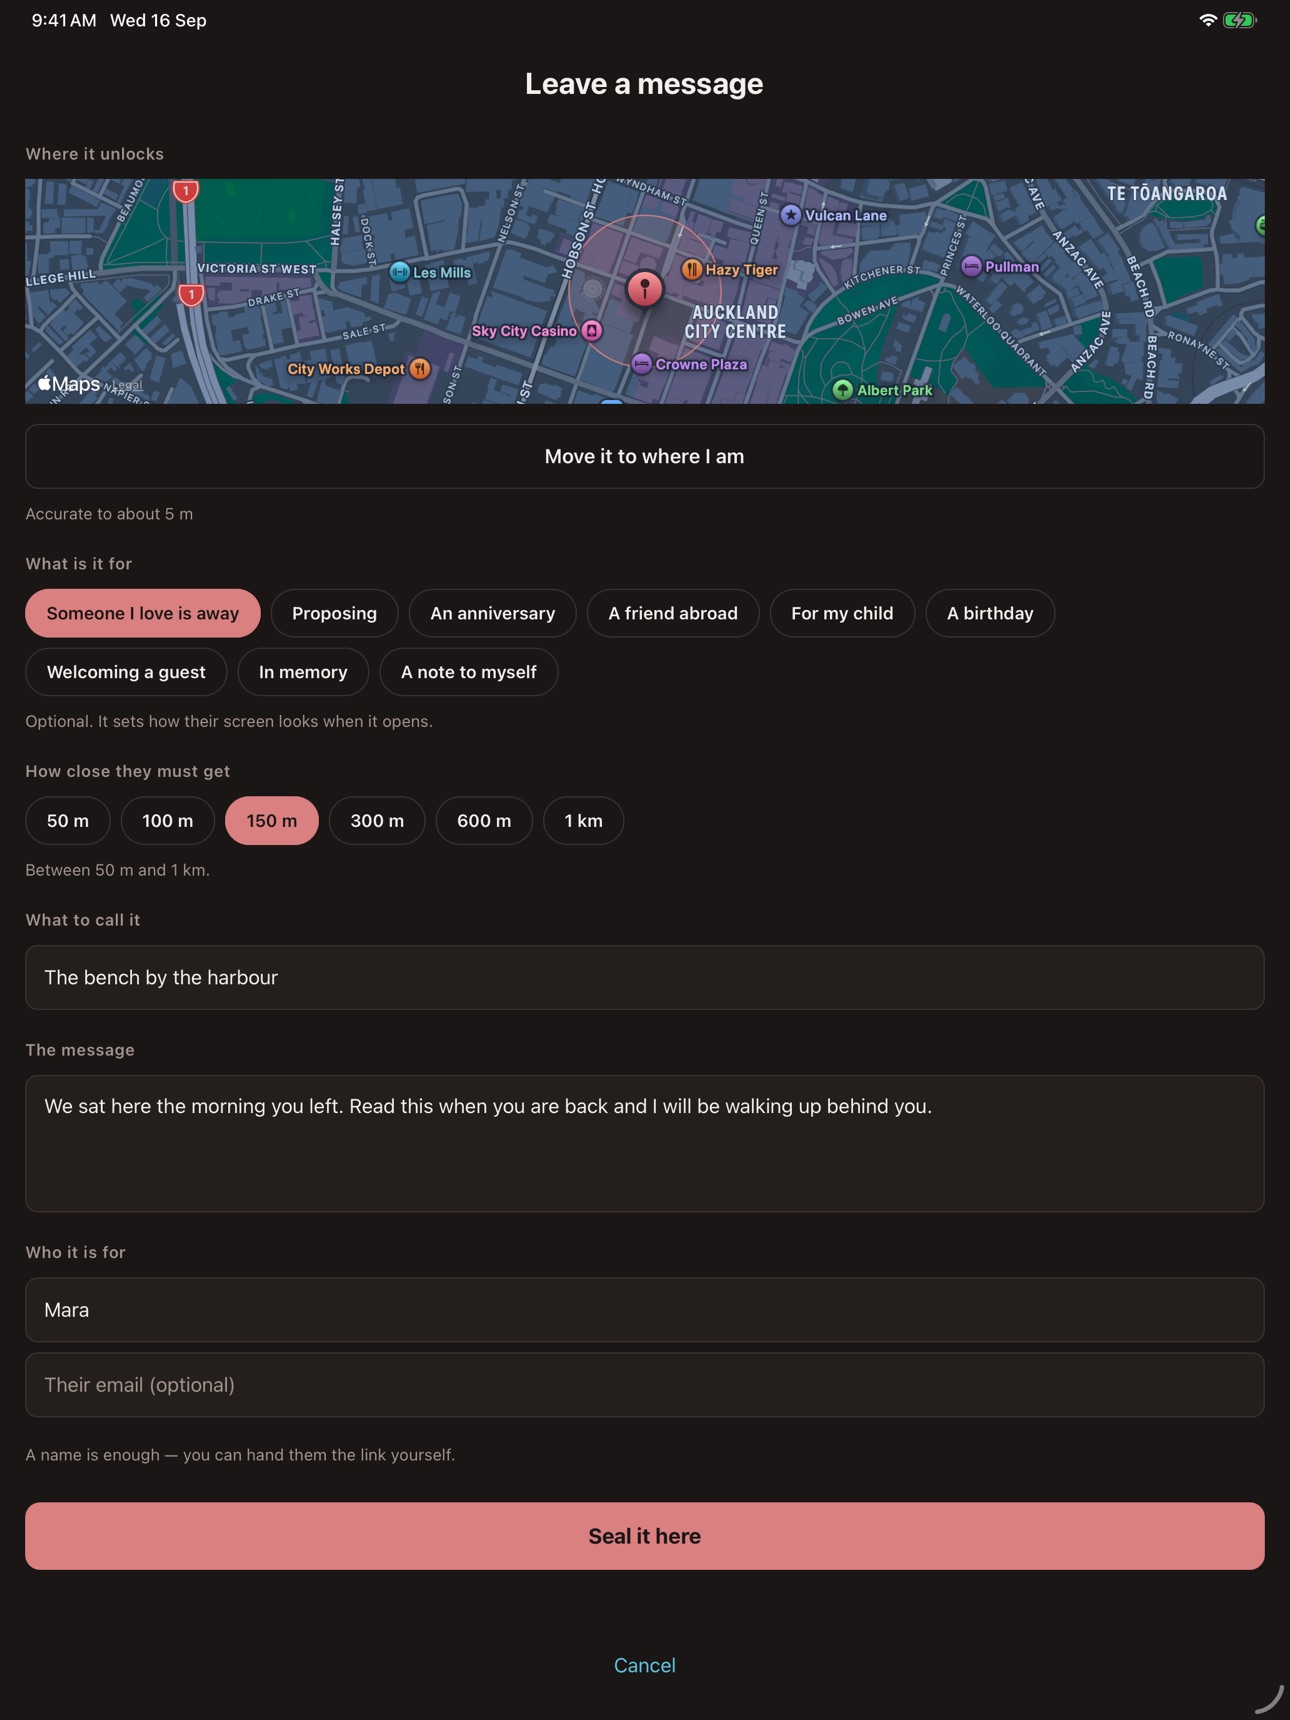This screenshot has width=1290, height=1720.
Task: Select 'A friend abroad' occasion
Action: [x=673, y=613]
